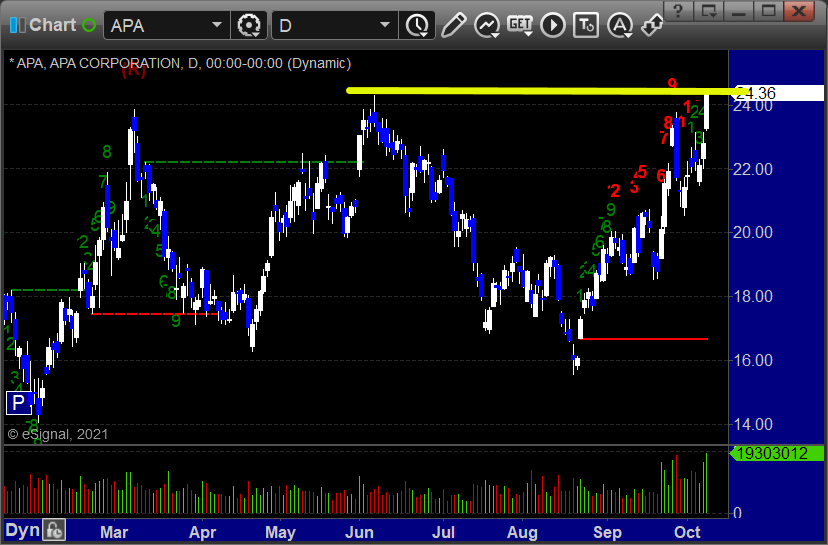Open the D interval dropdown
The height and width of the screenshot is (545, 828).
pos(385,25)
